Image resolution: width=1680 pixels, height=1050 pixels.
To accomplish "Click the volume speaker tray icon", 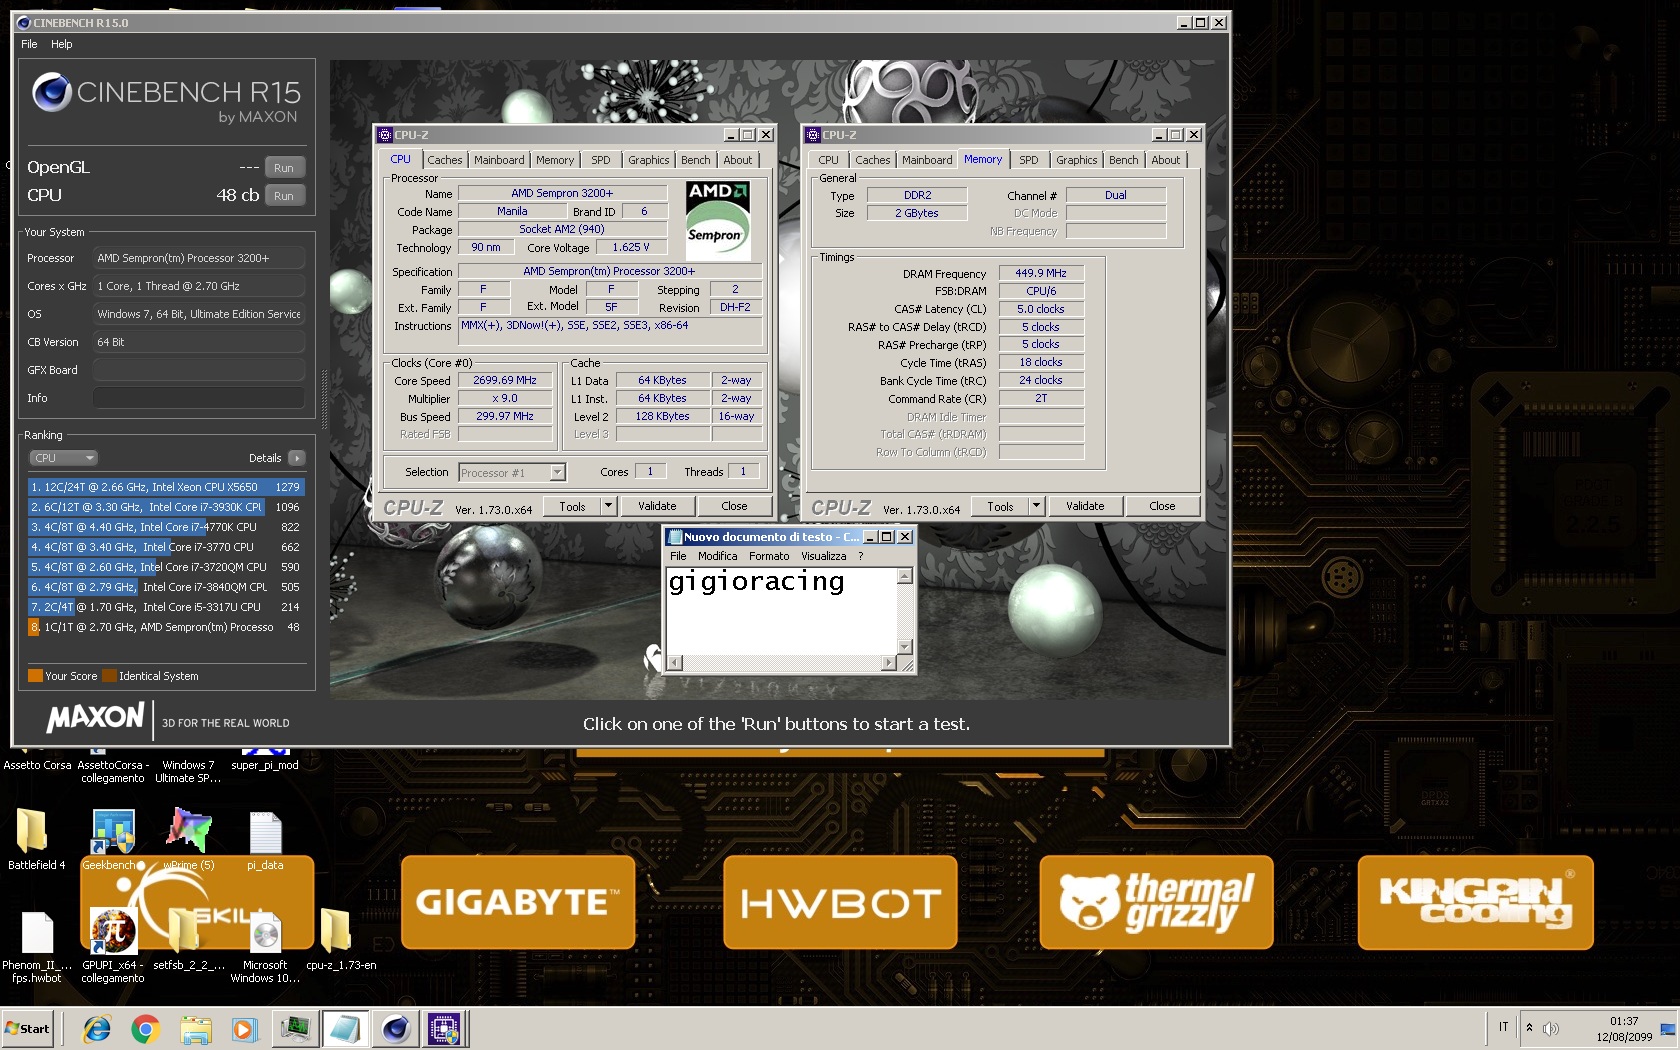I will (1551, 1028).
